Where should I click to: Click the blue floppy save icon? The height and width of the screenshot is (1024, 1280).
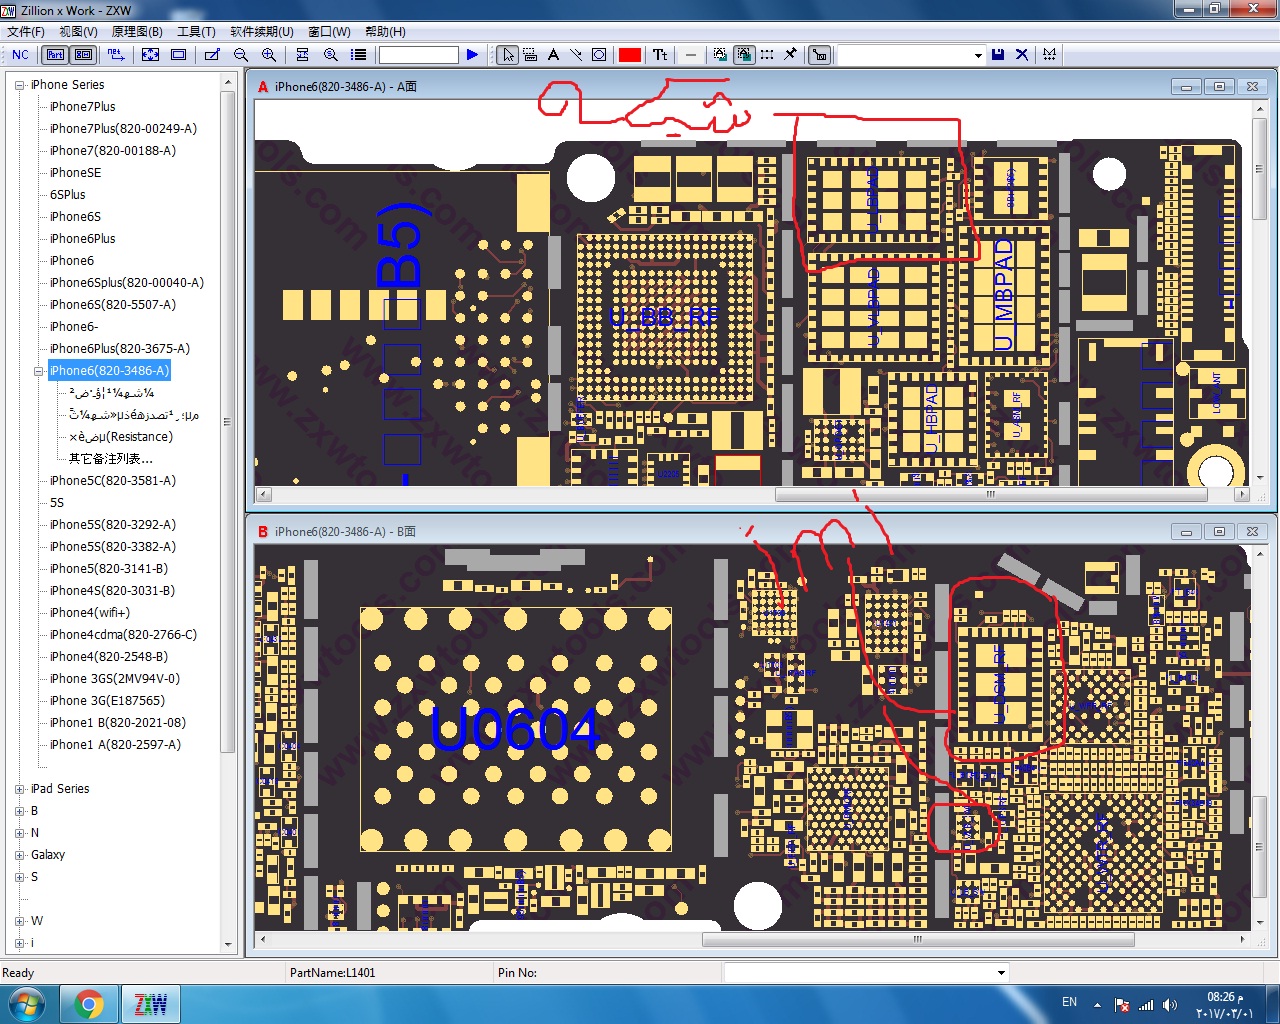click(x=998, y=55)
